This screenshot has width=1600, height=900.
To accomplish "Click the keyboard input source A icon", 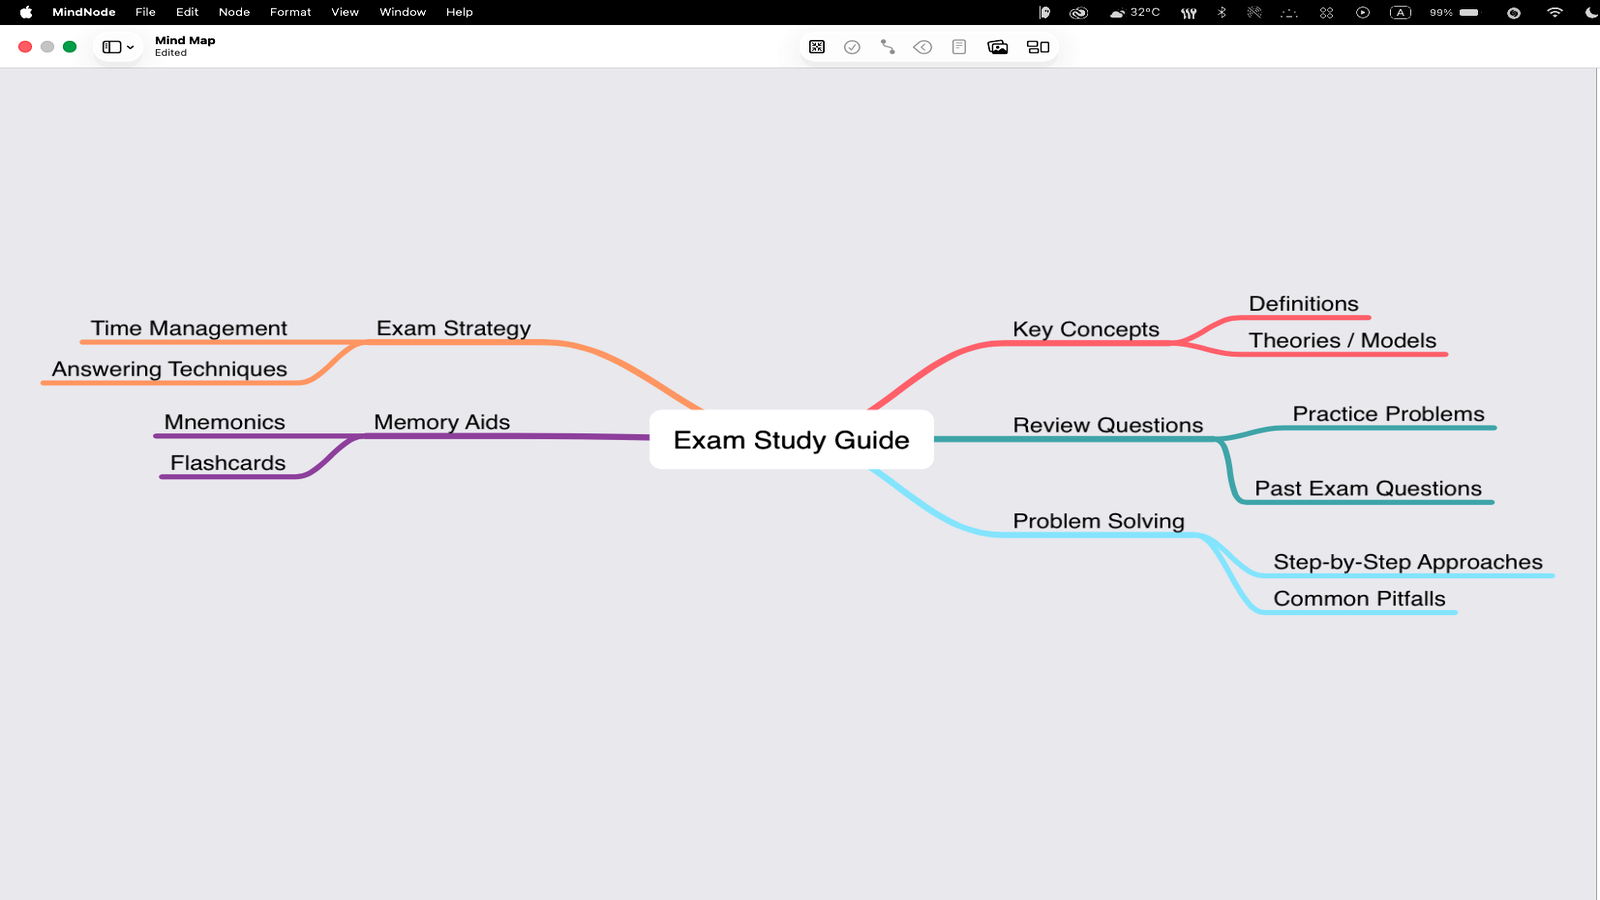I will point(1400,12).
